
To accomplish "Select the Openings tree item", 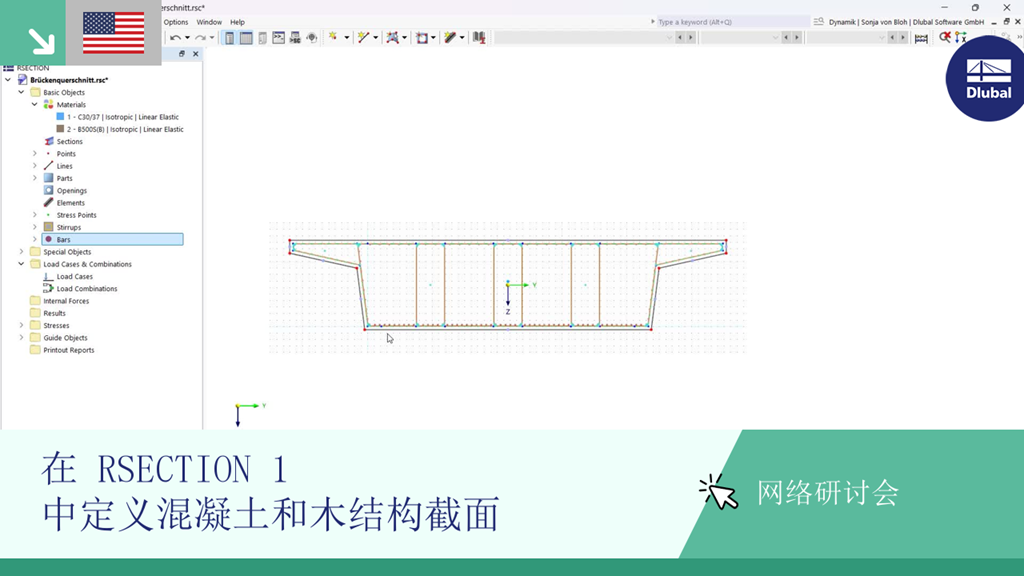I will [x=71, y=191].
